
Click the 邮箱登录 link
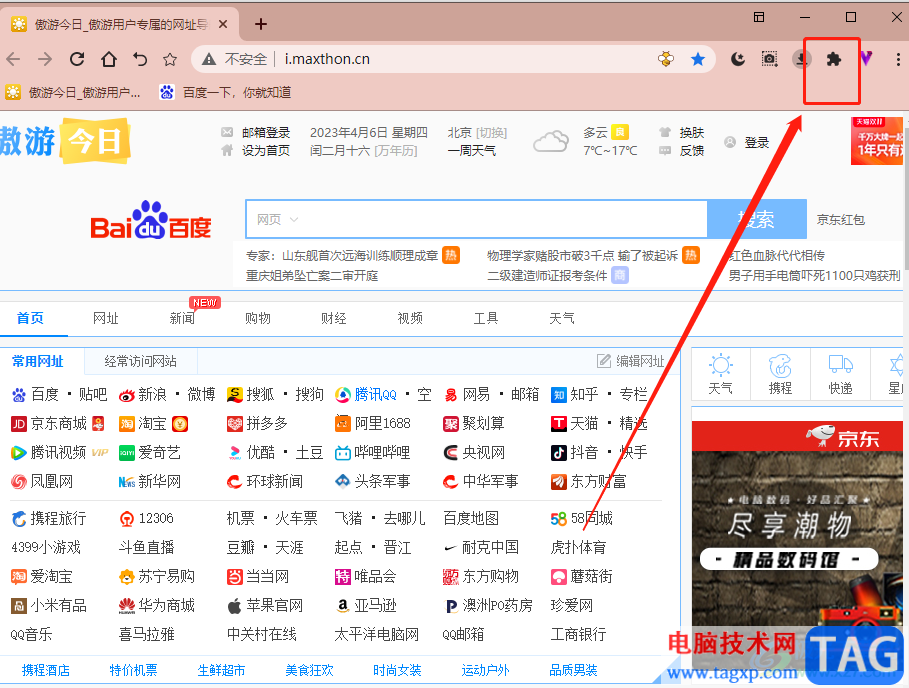[266, 133]
